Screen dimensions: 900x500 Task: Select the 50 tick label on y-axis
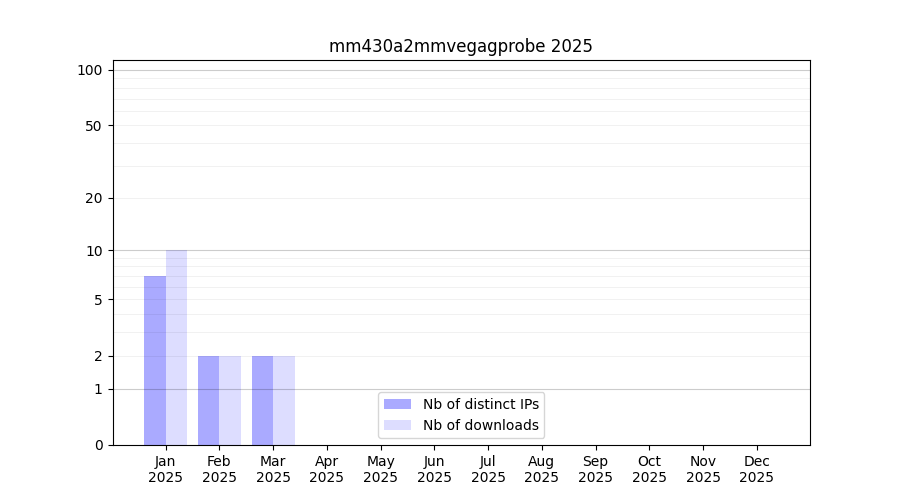tap(93, 126)
